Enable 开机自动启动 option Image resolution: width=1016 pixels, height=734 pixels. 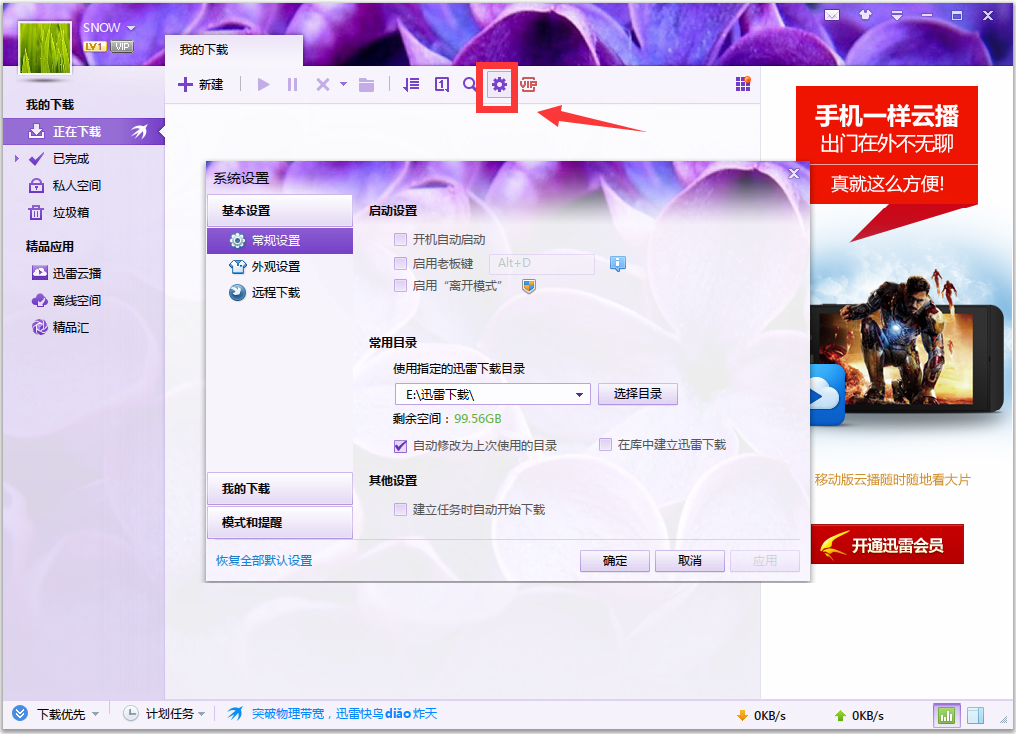(399, 240)
